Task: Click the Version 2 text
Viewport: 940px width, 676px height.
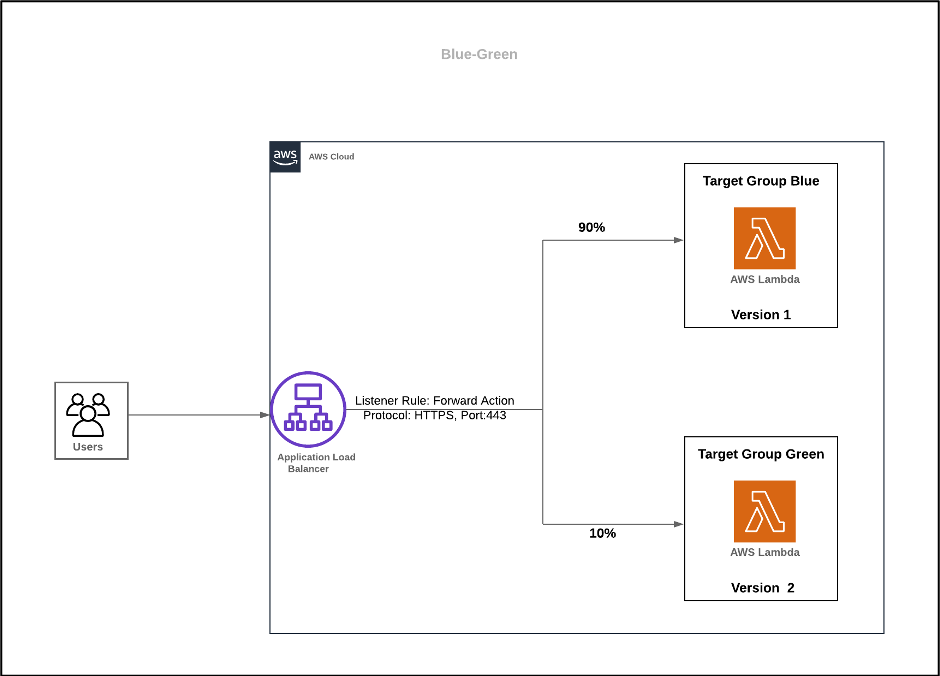Action: click(760, 587)
